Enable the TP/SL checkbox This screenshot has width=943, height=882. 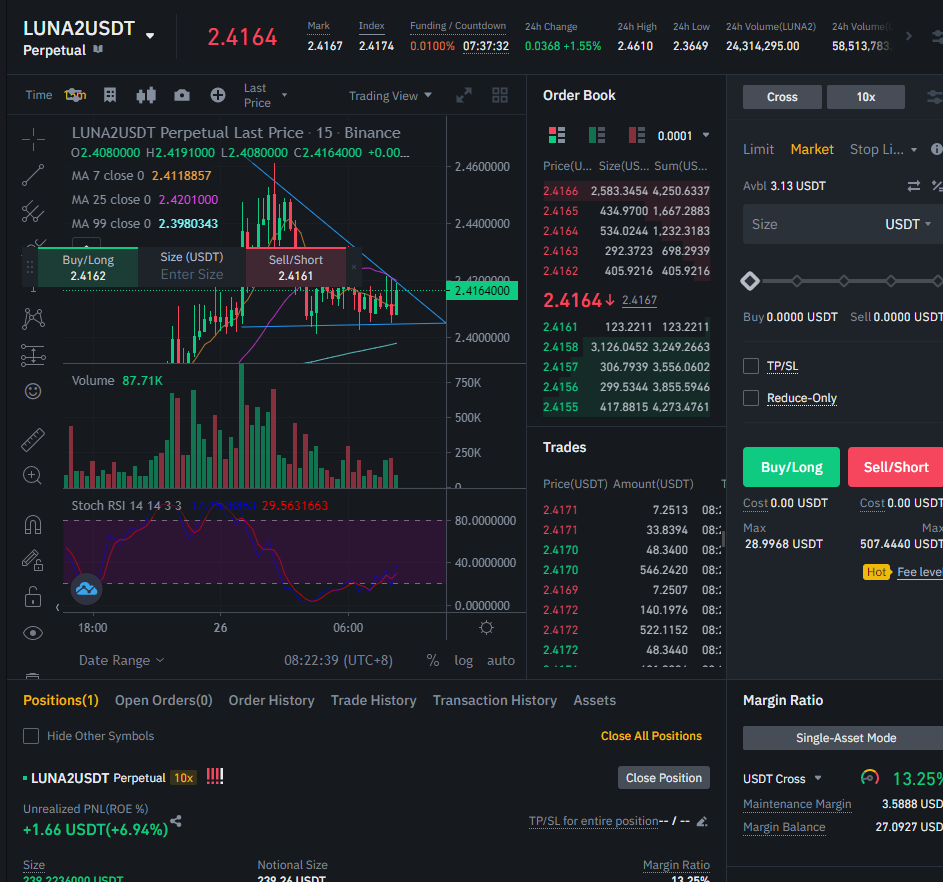(x=751, y=366)
